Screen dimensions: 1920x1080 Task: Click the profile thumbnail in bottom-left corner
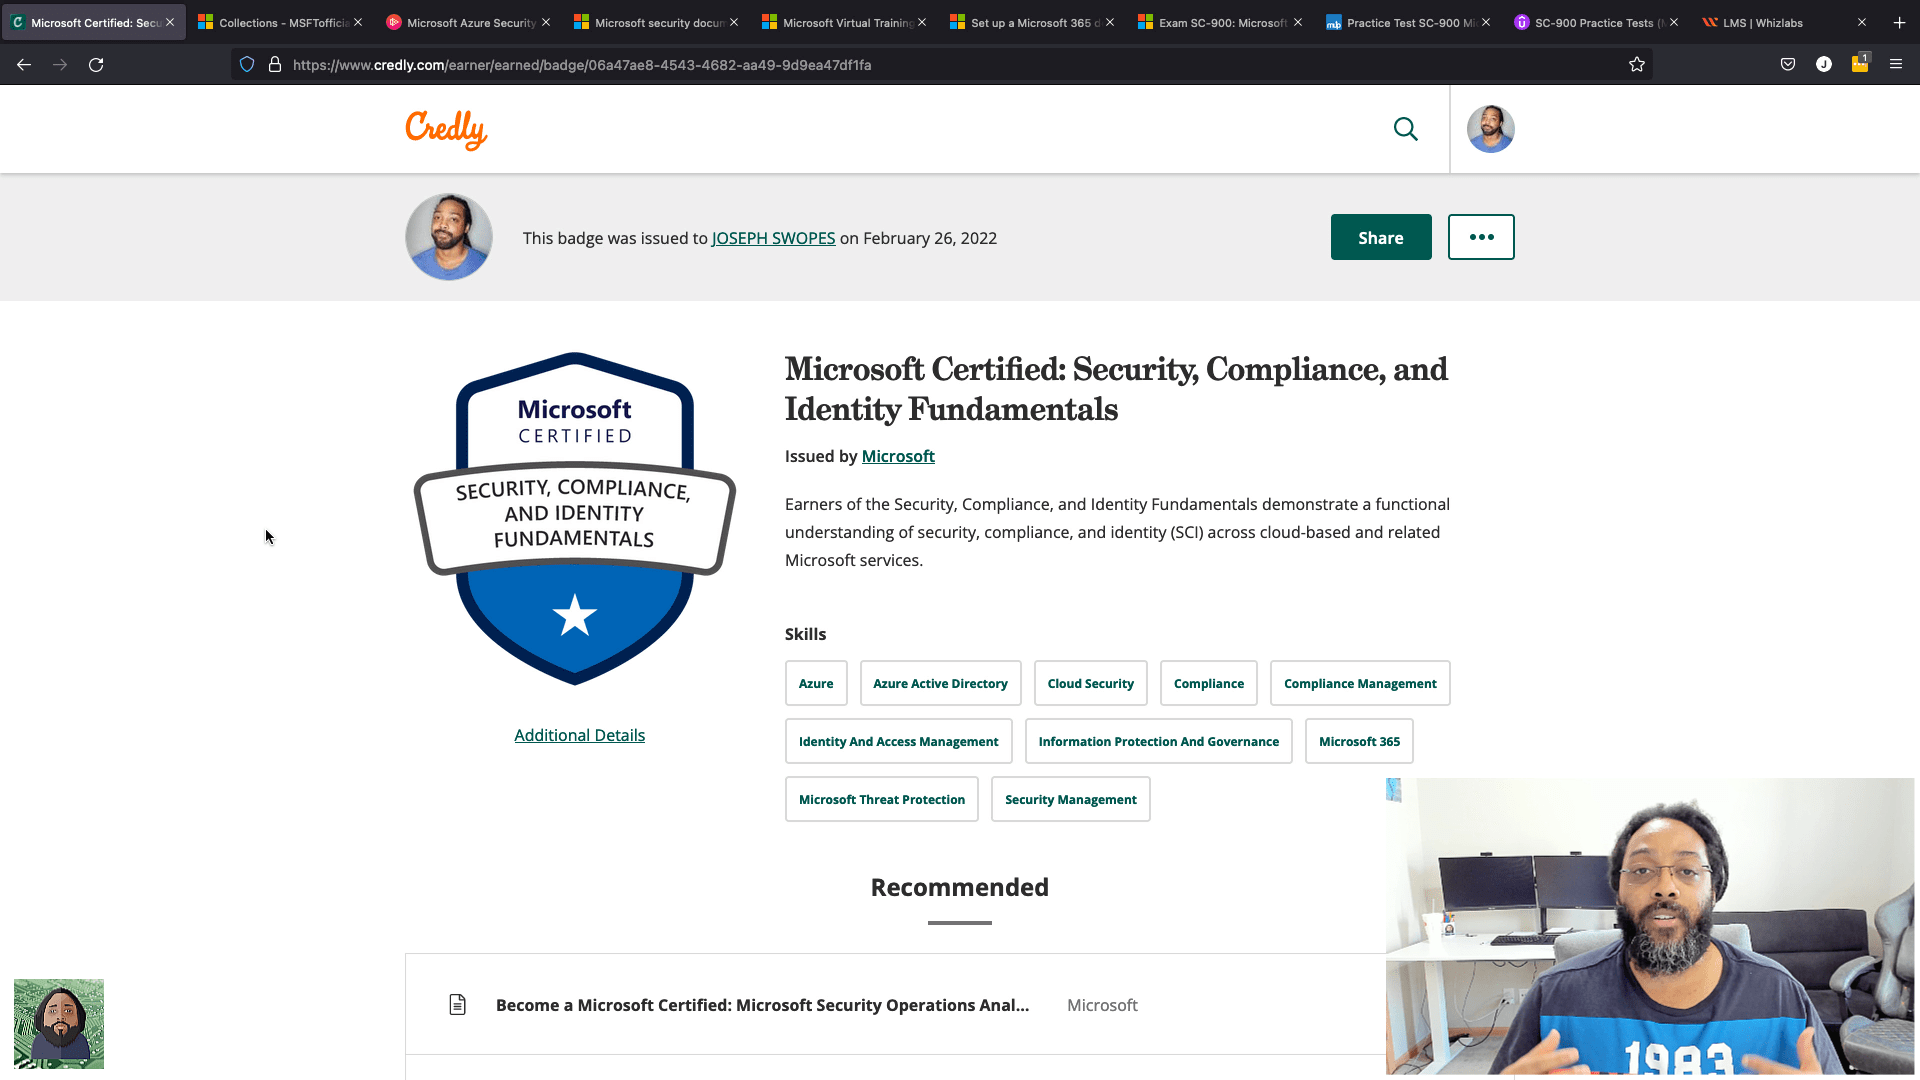click(x=58, y=1023)
